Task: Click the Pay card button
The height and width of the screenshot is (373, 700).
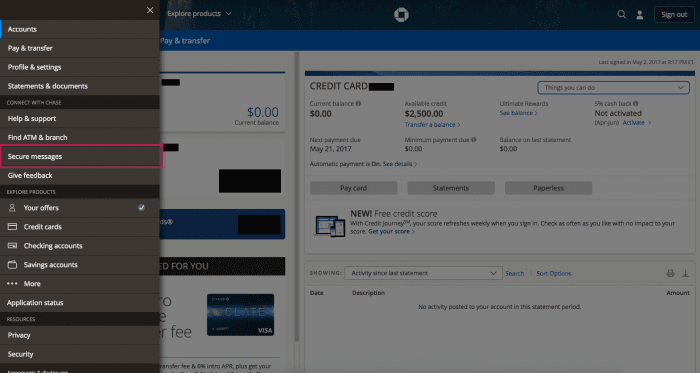Action: (x=354, y=188)
